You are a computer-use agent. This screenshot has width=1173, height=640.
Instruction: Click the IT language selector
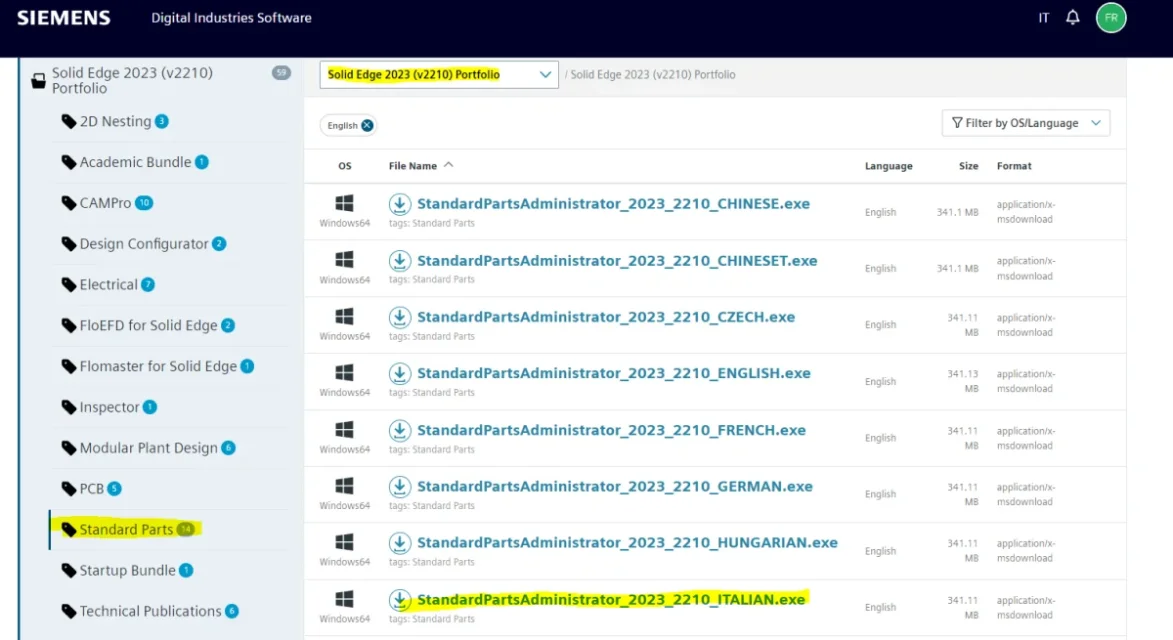(1044, 18)
